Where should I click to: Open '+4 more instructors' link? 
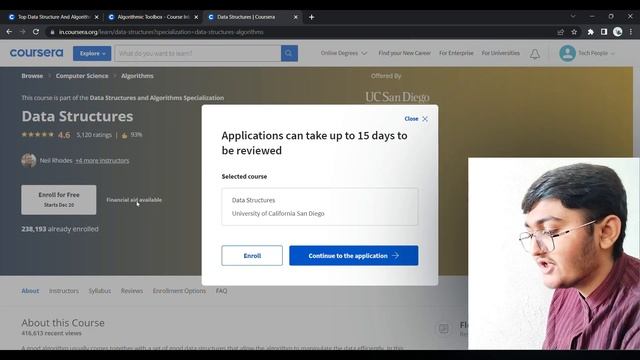[102, 161]
